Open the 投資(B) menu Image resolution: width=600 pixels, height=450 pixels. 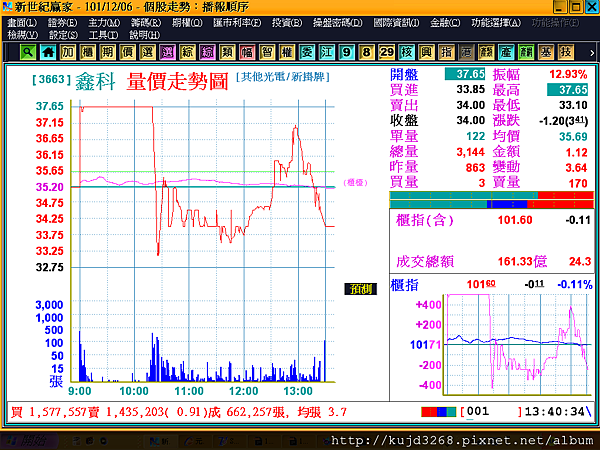(287, 23)
